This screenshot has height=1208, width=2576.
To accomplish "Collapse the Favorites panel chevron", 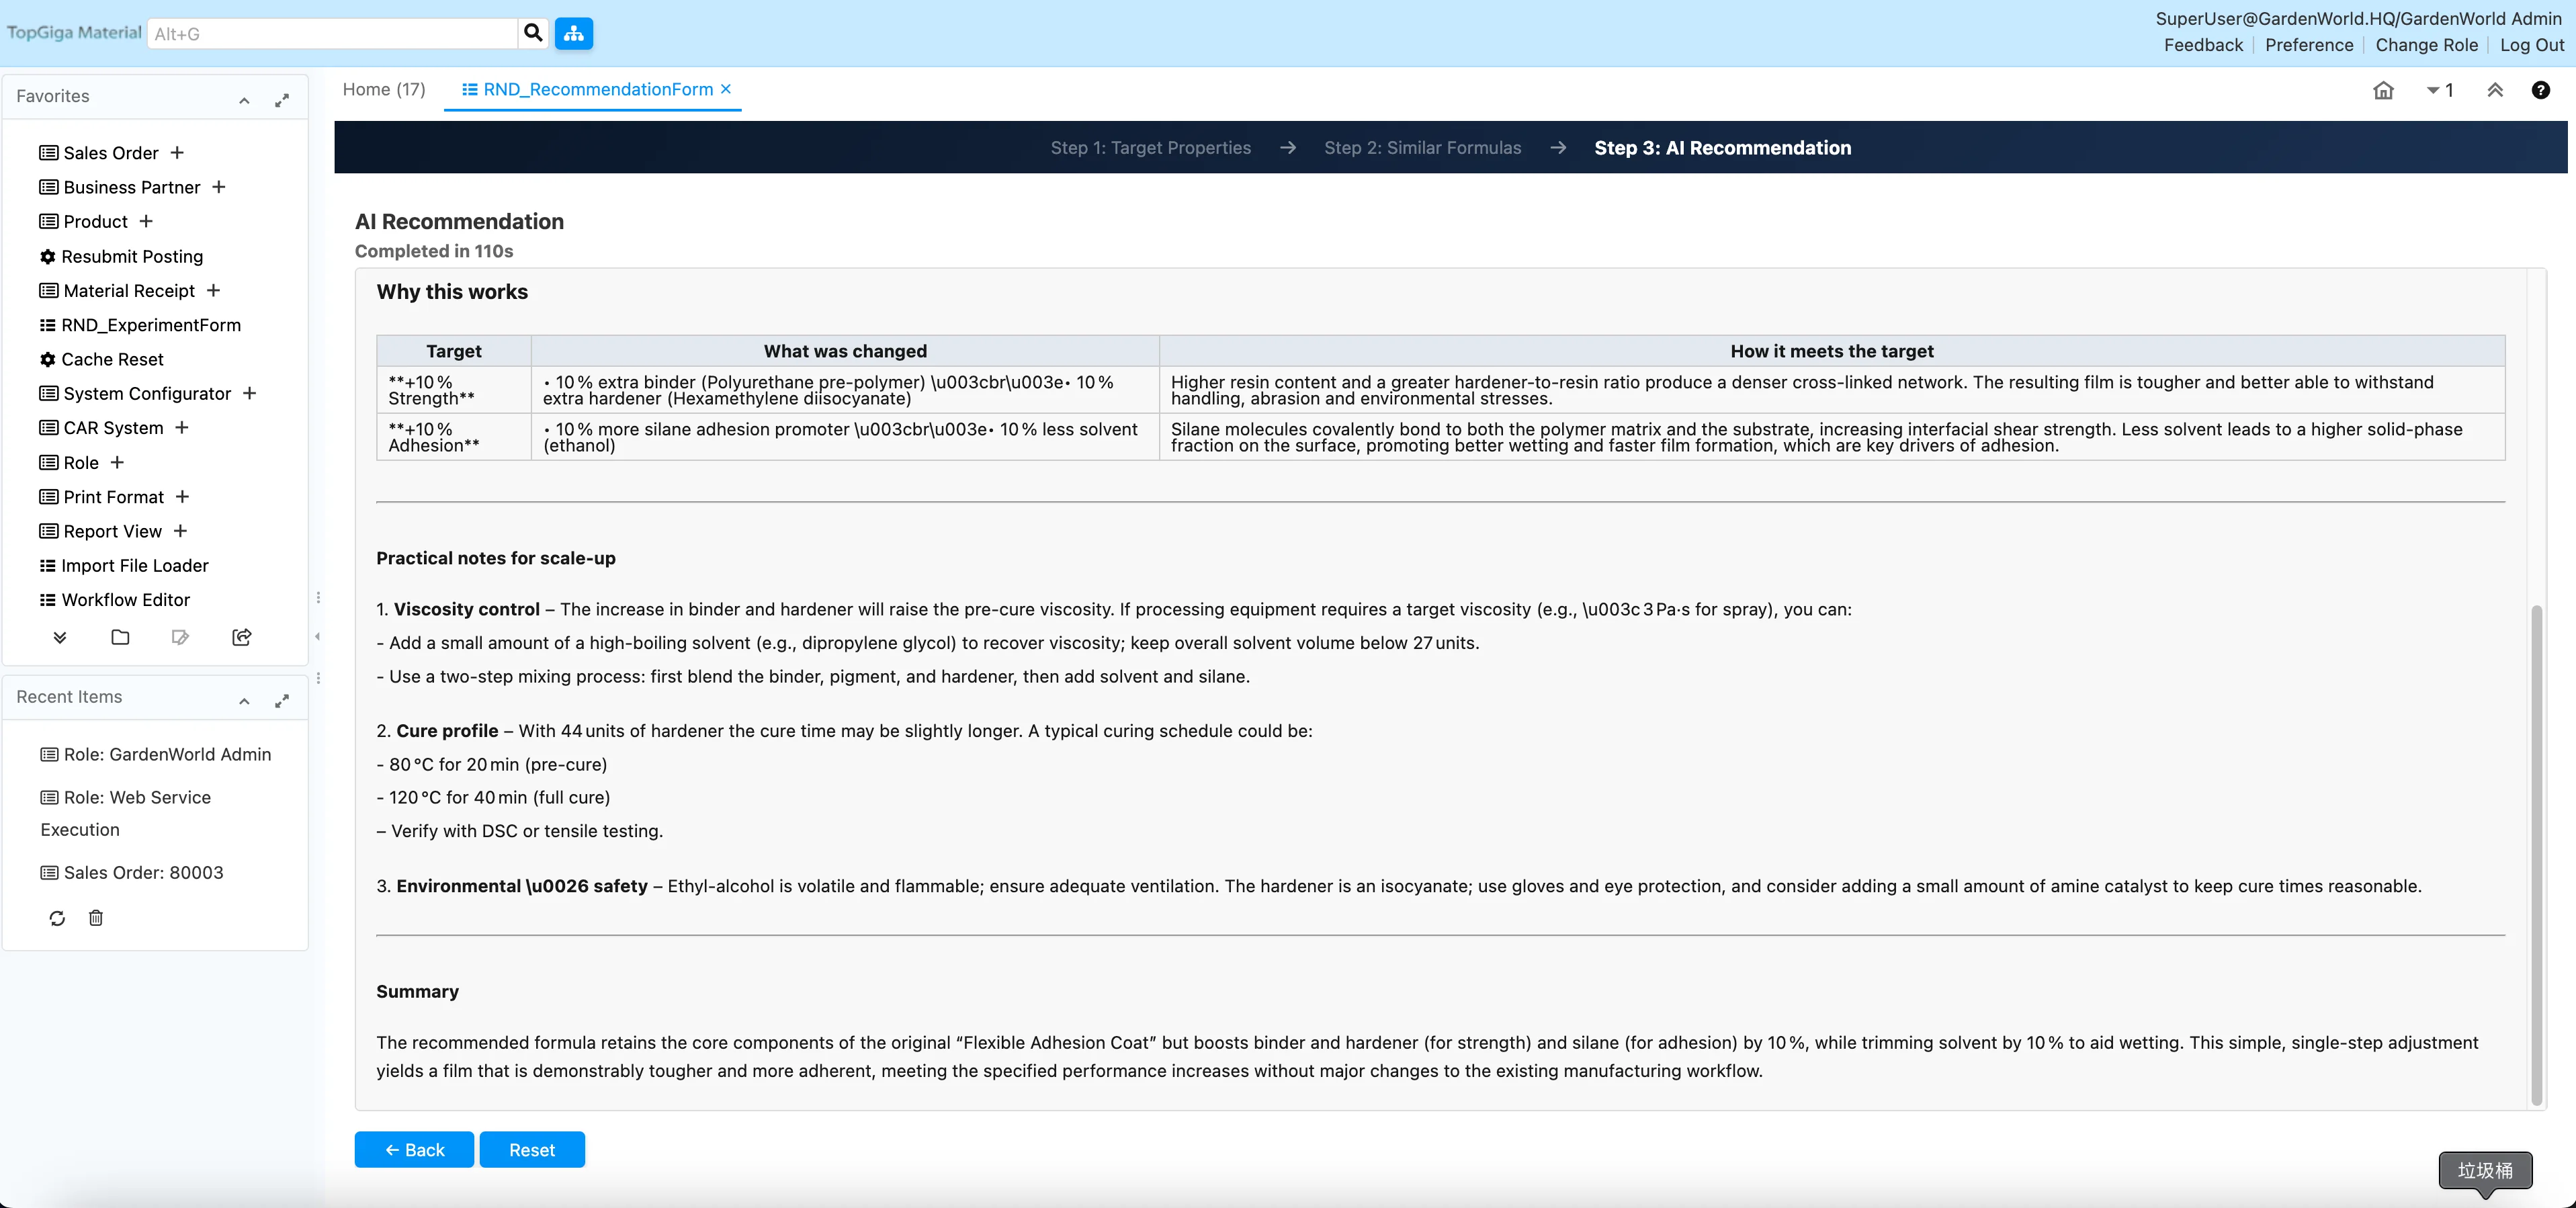I will point(244,100).
